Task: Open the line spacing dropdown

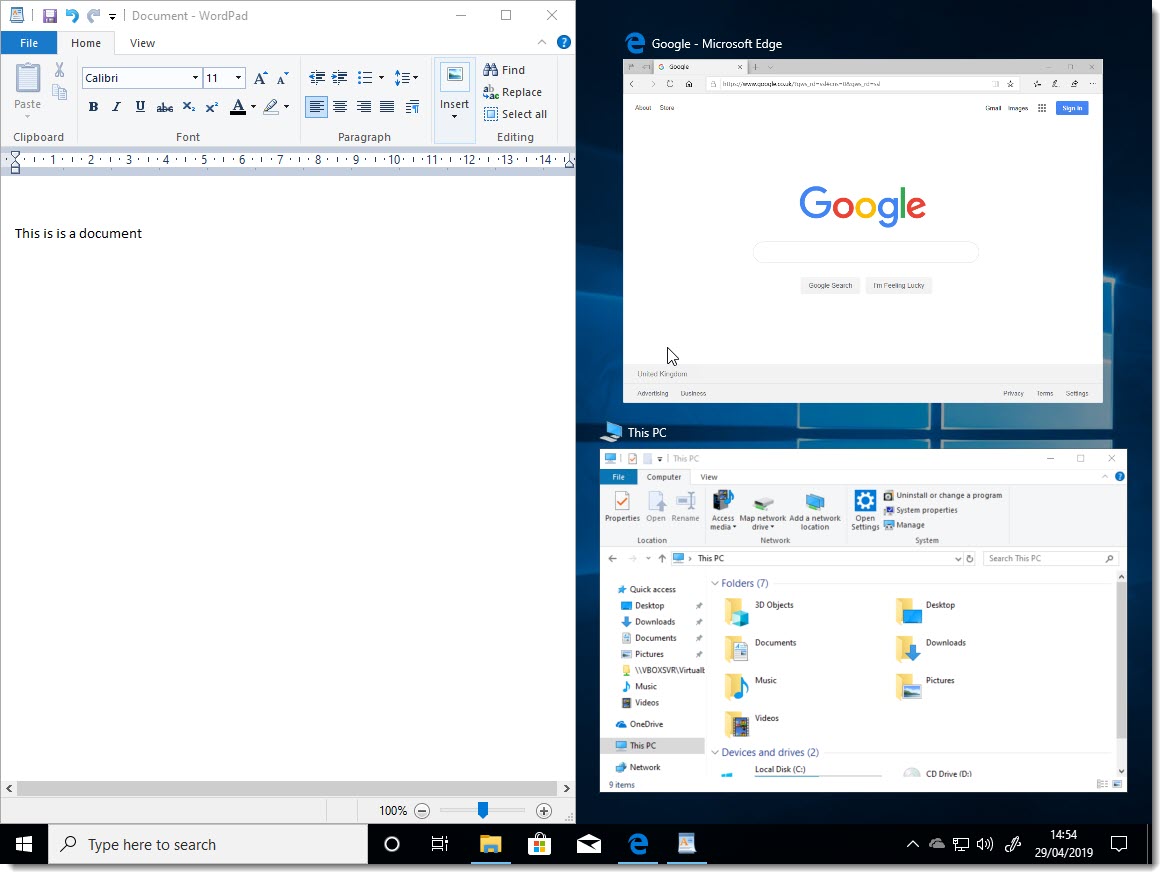Action: click(404, 77)
